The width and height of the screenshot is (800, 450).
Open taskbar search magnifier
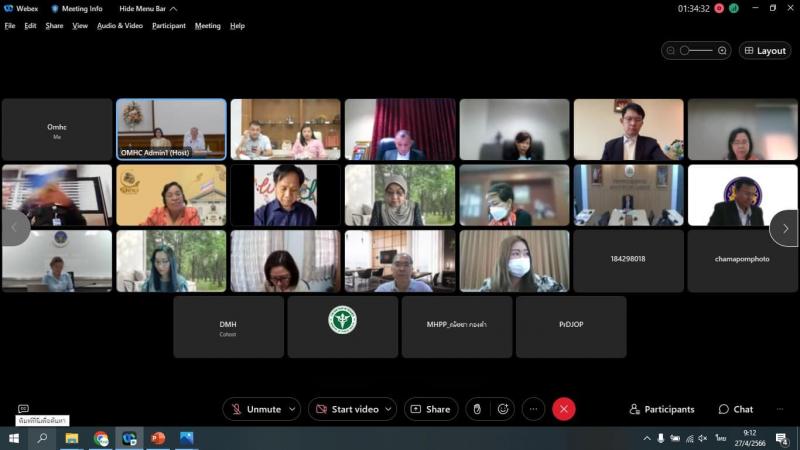point(42,438)
